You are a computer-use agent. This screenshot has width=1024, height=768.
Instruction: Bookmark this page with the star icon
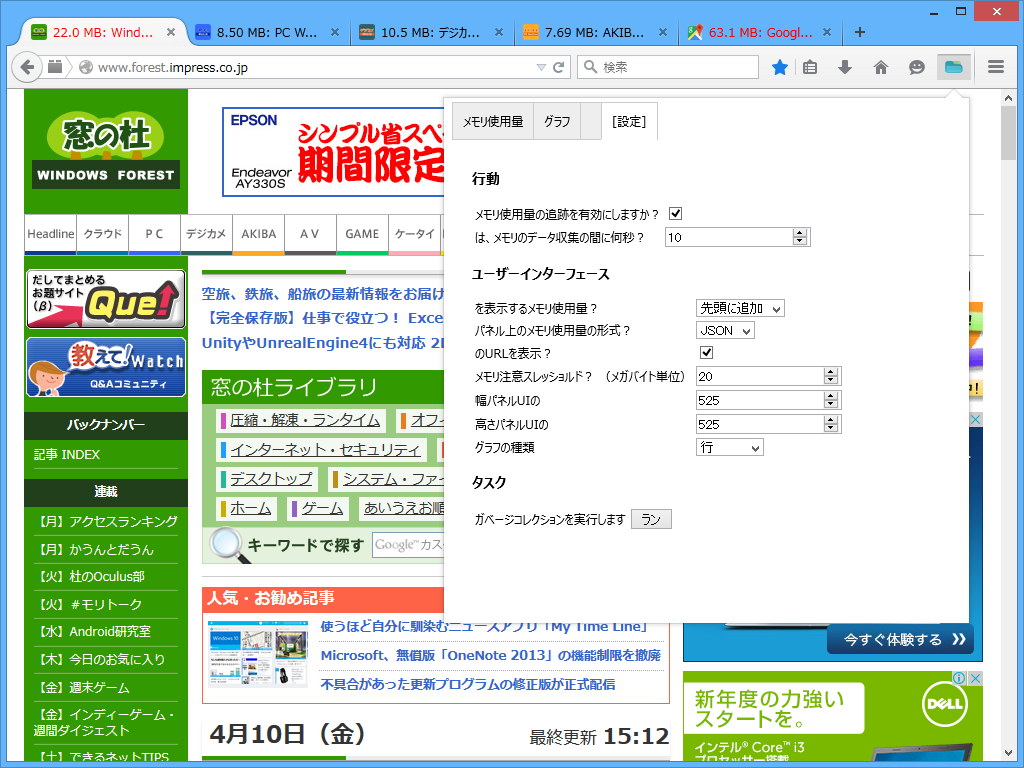click(x=779, y=67)
